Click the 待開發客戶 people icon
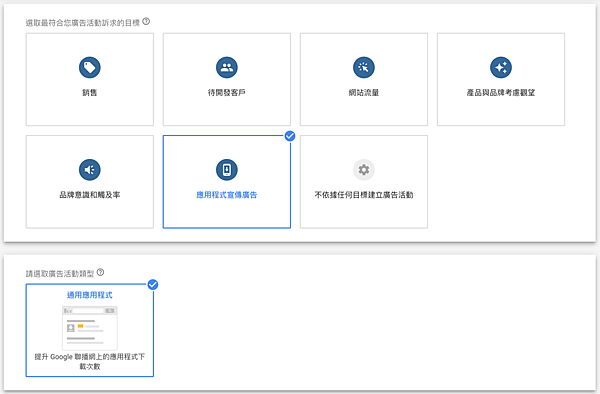The width and height of the screenshot is (600, 394). (x=227, y=67)
